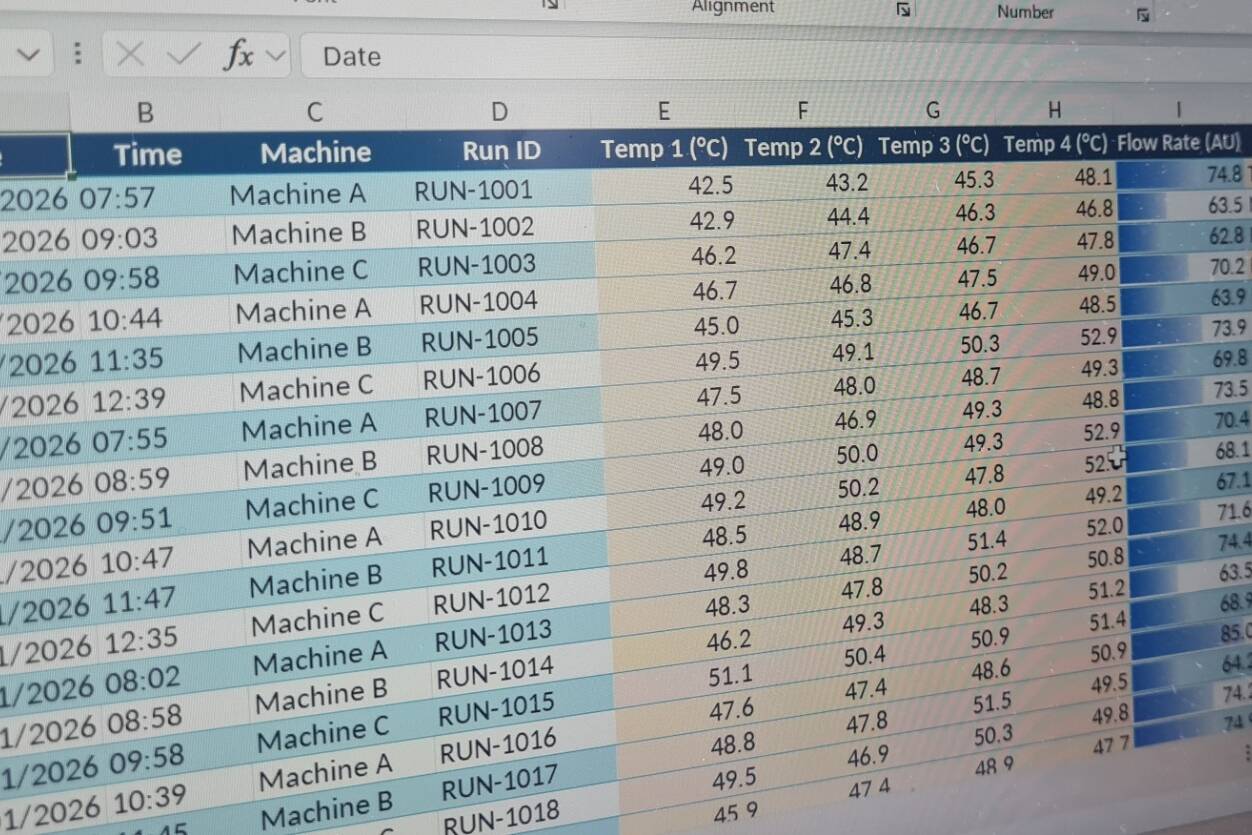Select cell RUN-1009
This screenshot has width=1252, height=835.
point(486,488)
